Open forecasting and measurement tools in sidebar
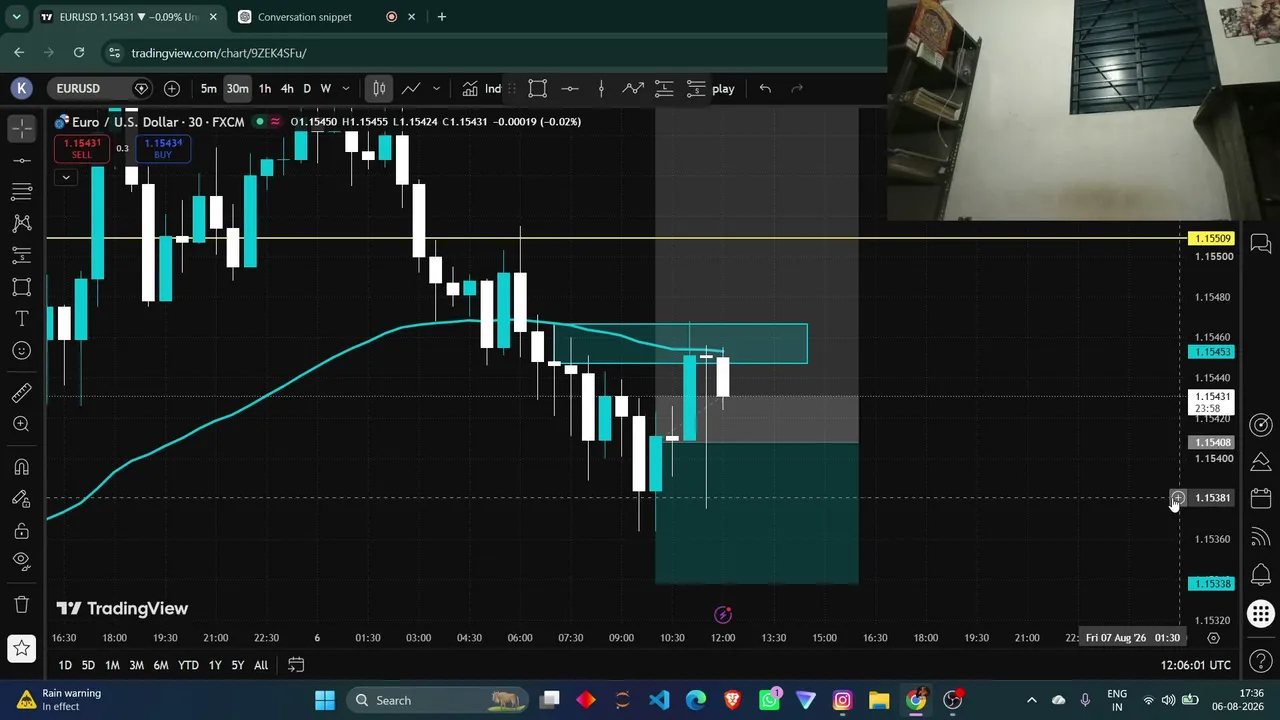The width and height of the screenshot is (1280, 720). 22,255
